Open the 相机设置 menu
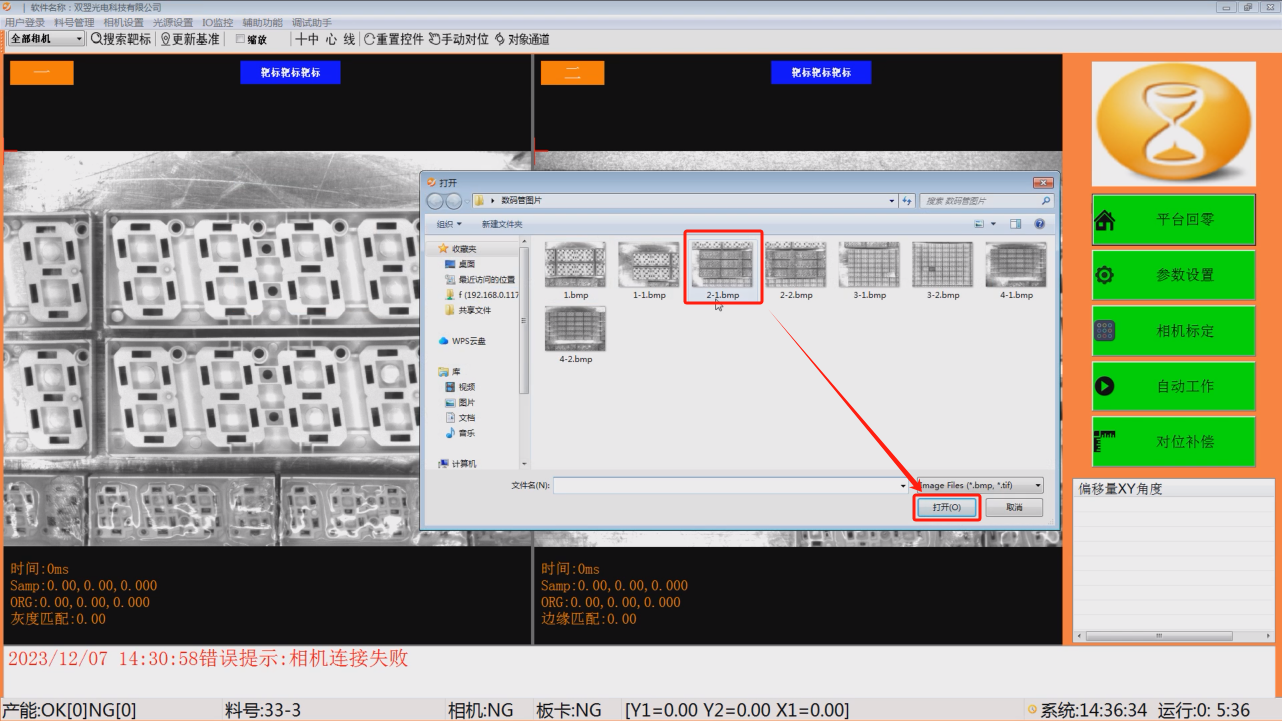Image resolution: width=1282 pixels, height=721 pixels. 123,22
